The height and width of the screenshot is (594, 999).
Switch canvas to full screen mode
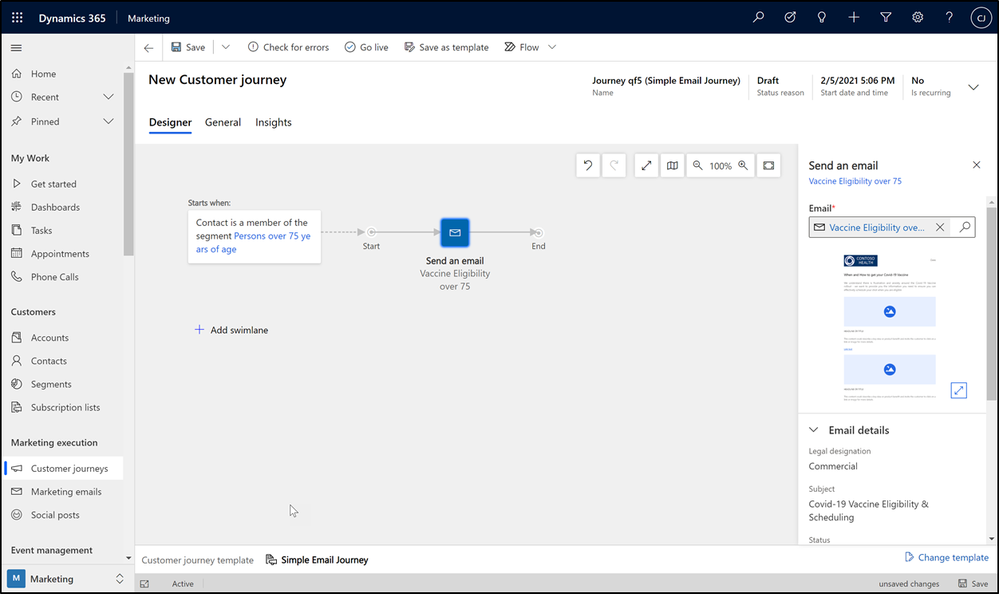click(x=646, y=166)
